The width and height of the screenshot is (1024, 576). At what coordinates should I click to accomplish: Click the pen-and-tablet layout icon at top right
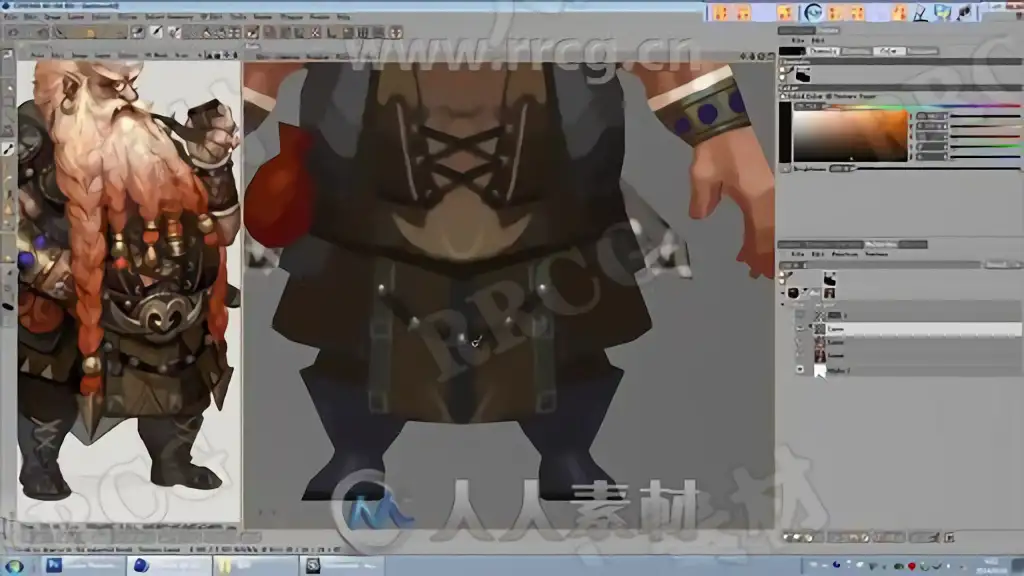[920, 12]
